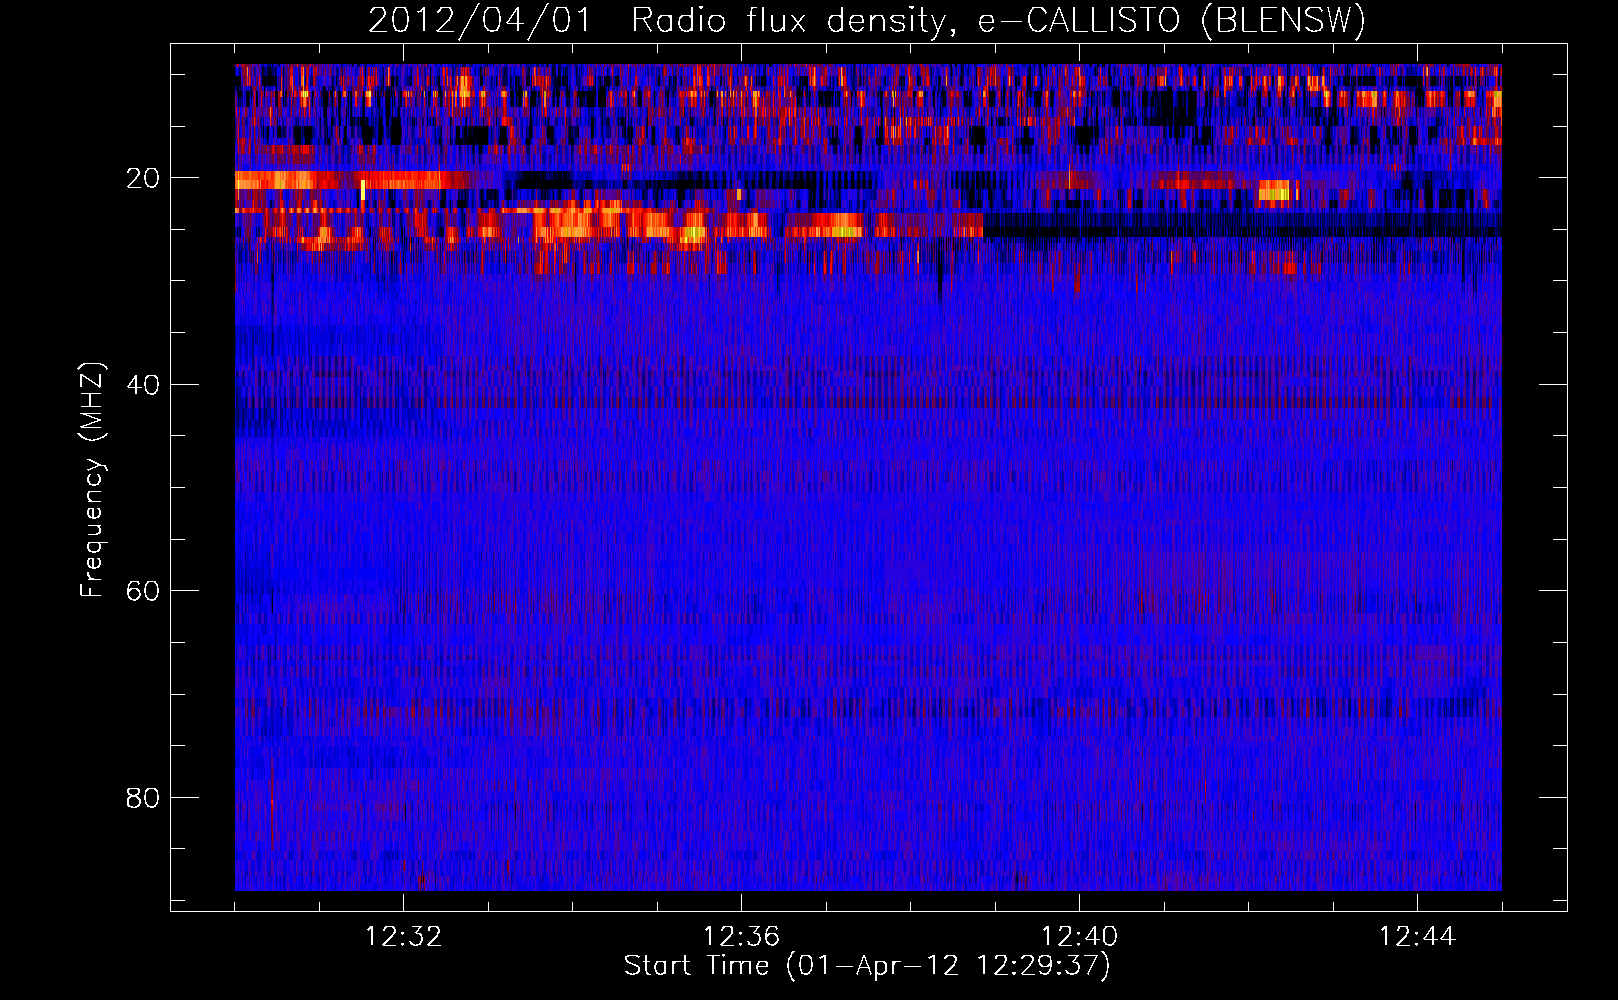Click the 40 MHz frequency tick label
The height and width of the screenshot is (1000, 1618).
(143, 385)
